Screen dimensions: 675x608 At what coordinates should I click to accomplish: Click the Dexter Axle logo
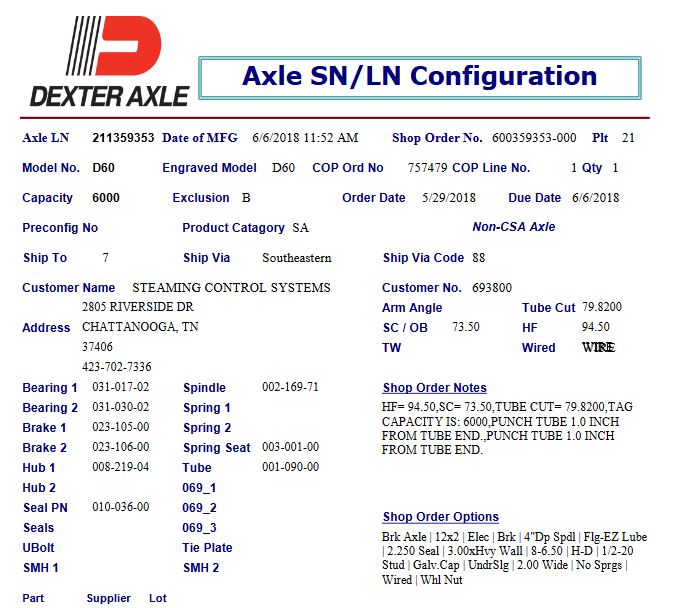pos(109,64)
